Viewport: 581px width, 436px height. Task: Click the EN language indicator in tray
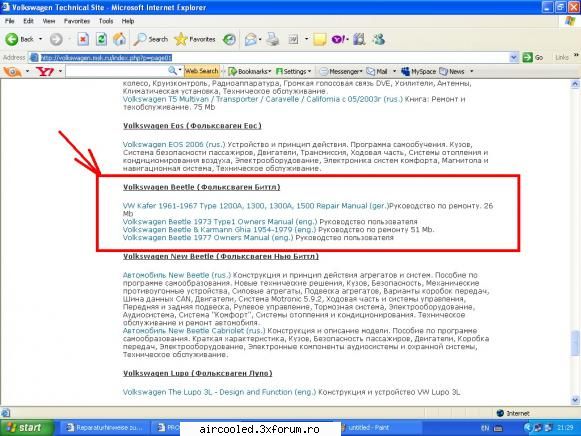click(x=485, y=428)
